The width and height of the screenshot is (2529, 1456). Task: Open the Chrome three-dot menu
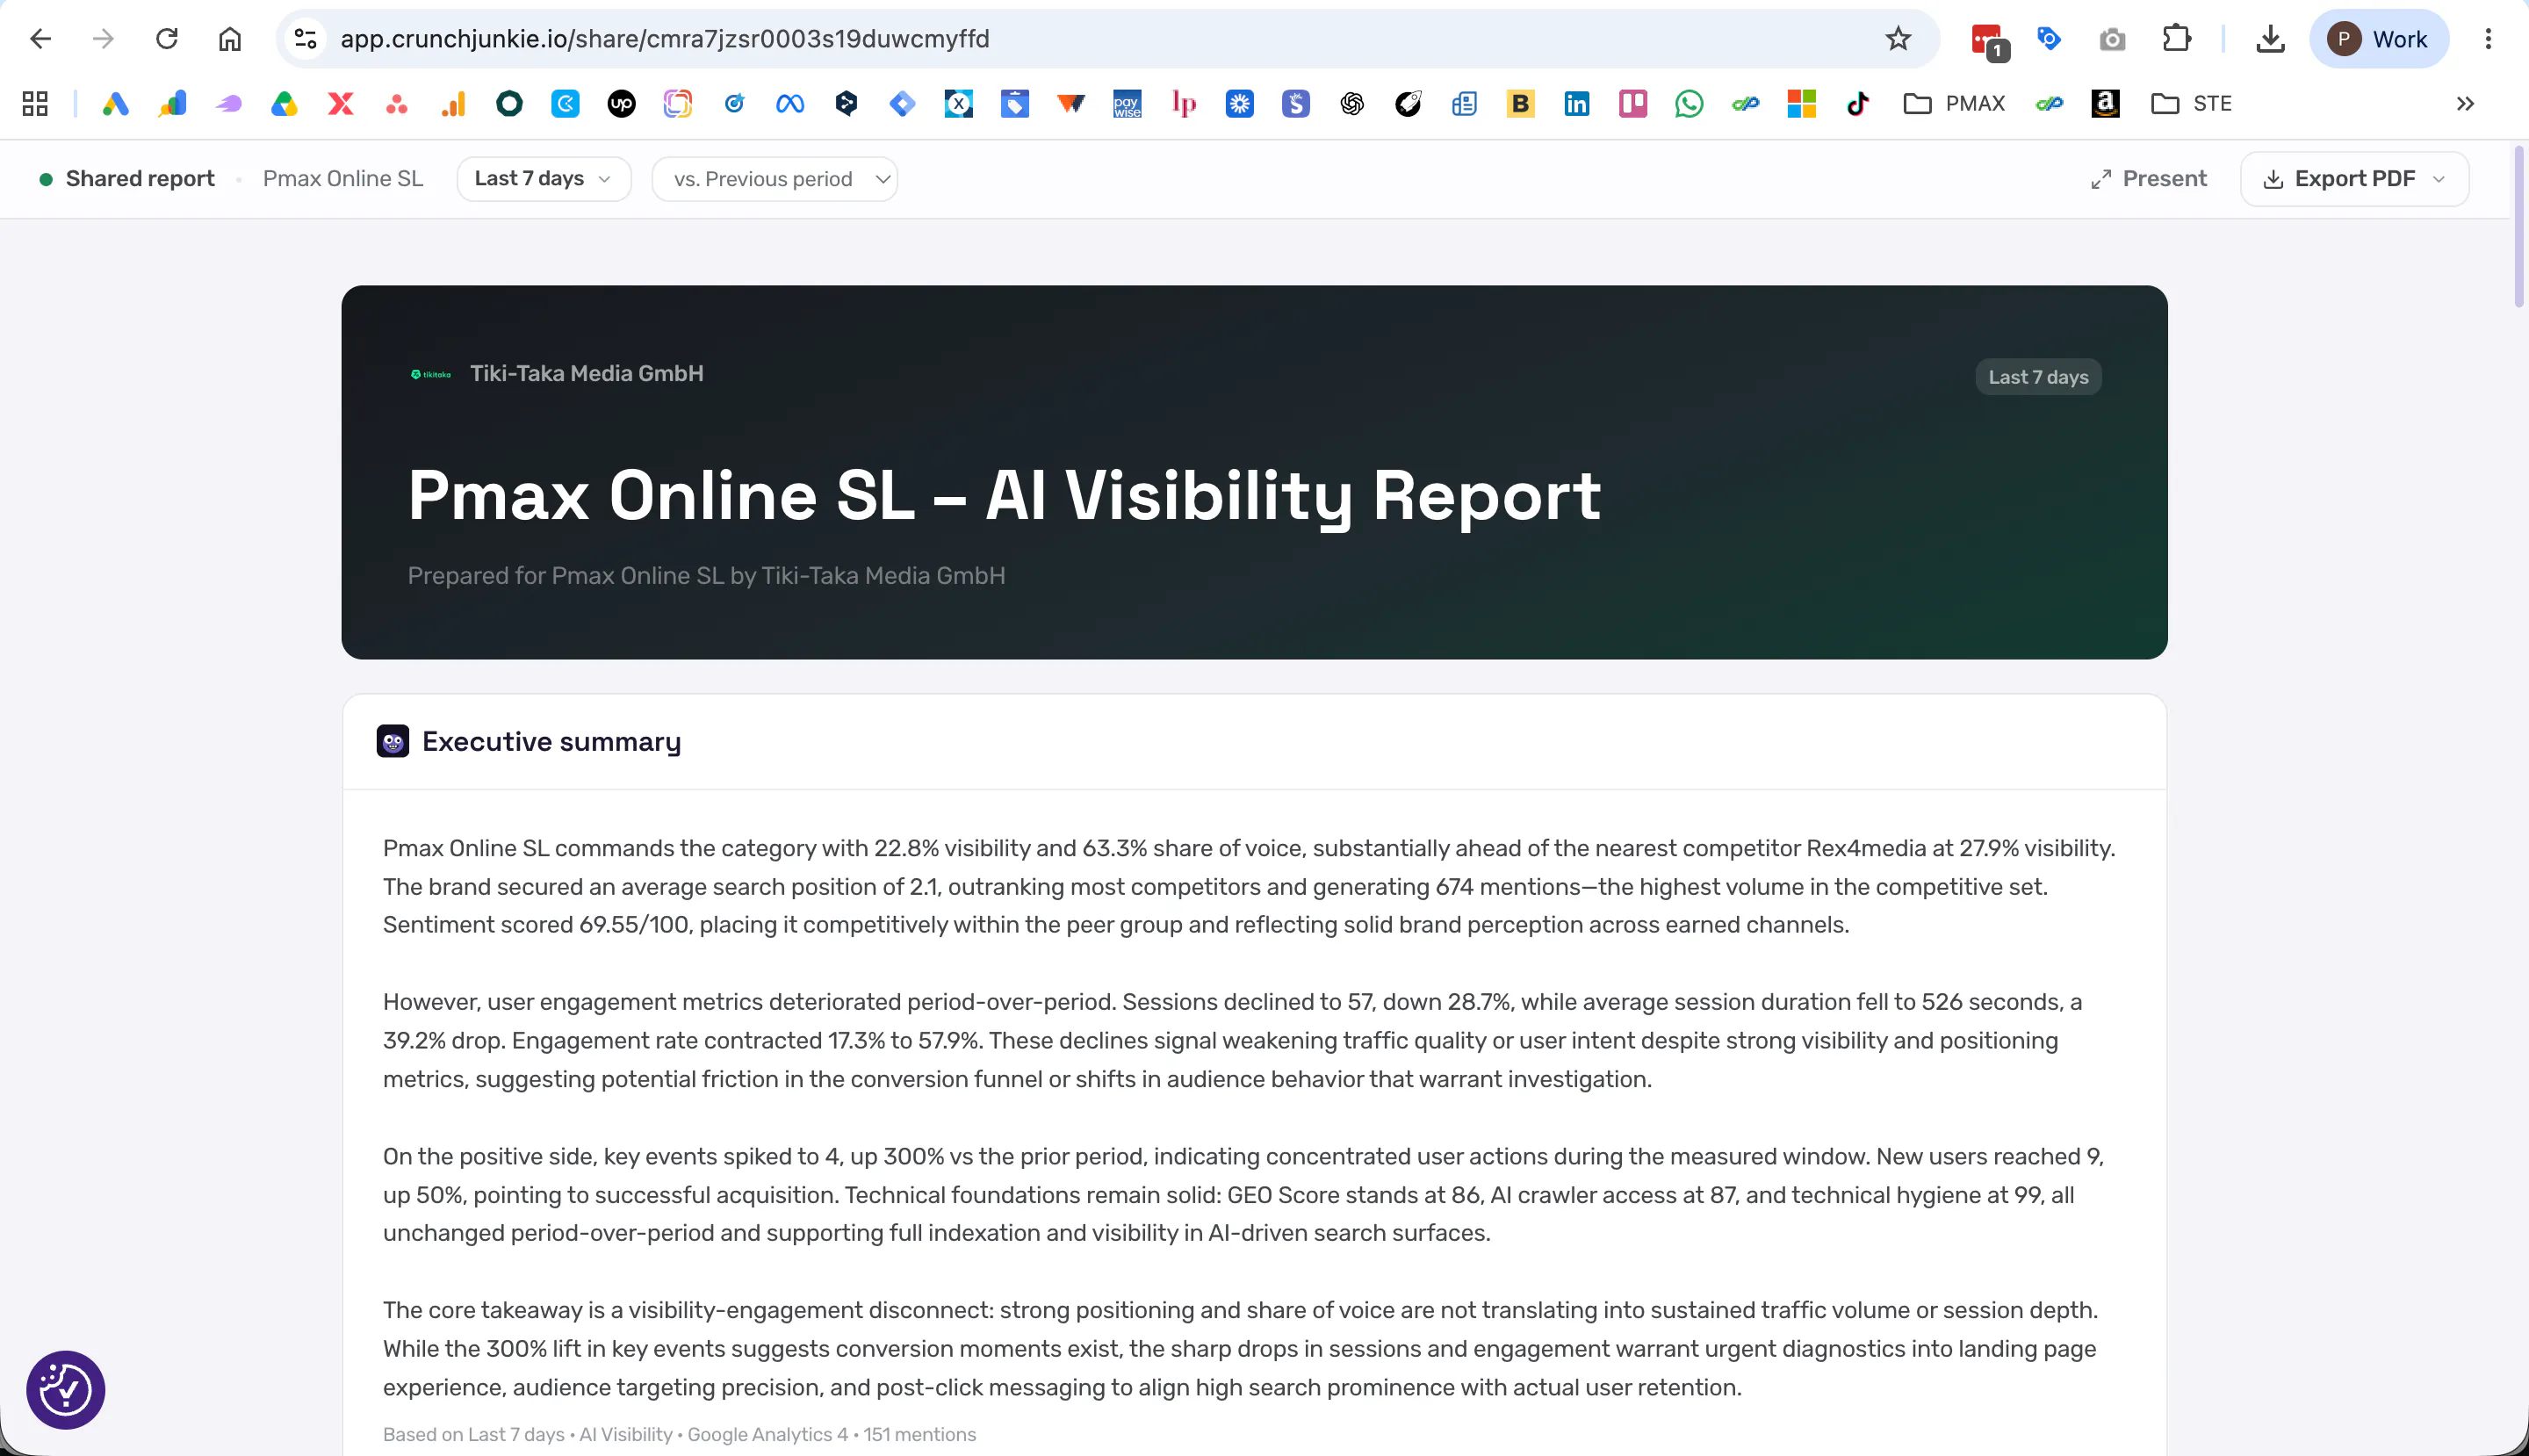click(x=2488, y=39)
